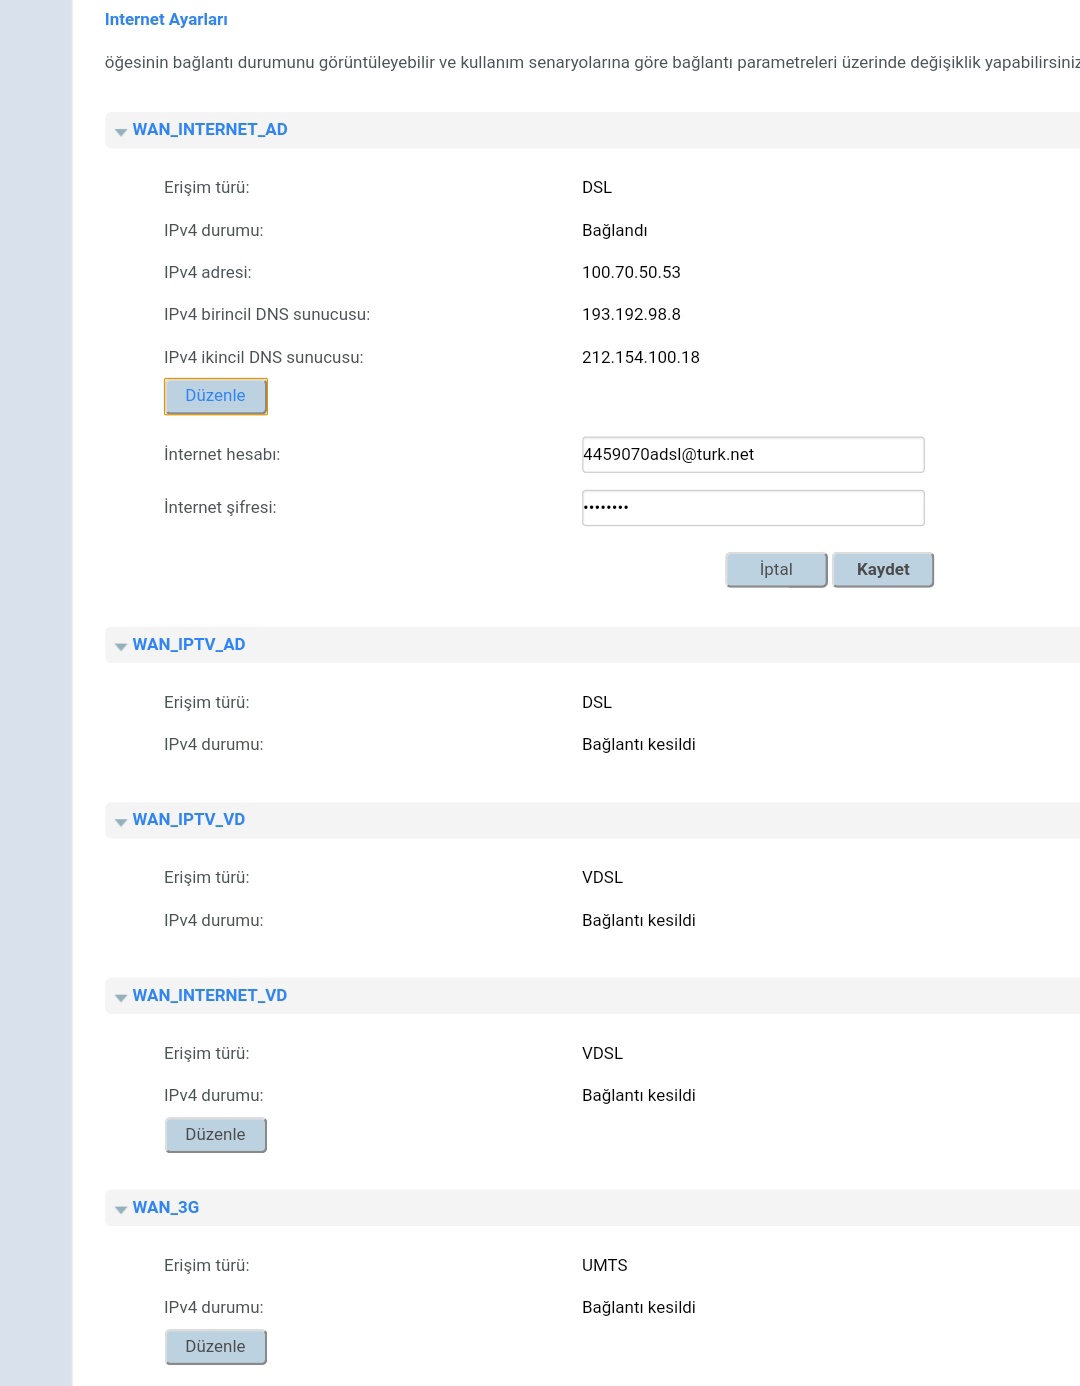This screenshot has width=1080, height=1386.
Task: Focus the İnternet hesabı input field
Action: tap(753, 454)
